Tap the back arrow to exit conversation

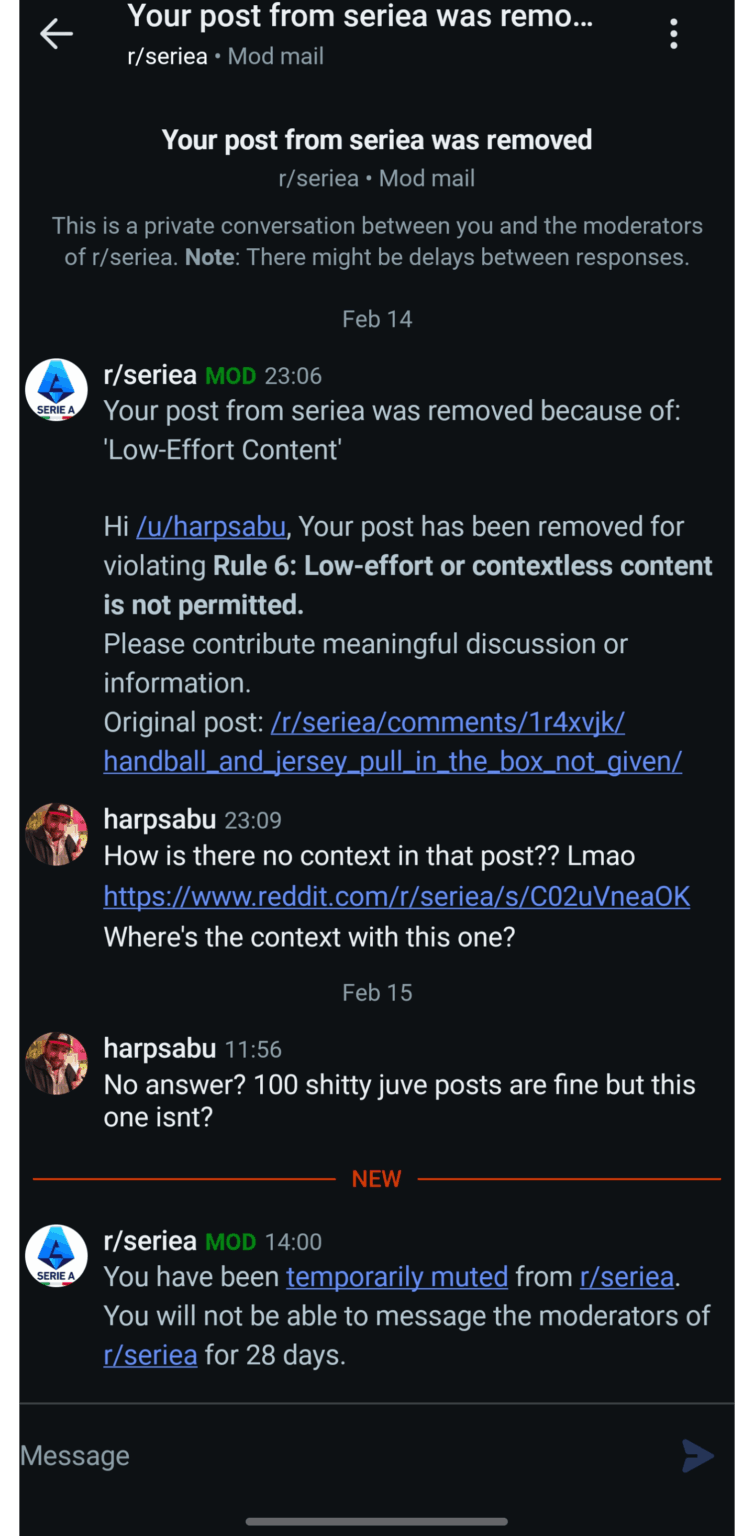tap(56, 33)
